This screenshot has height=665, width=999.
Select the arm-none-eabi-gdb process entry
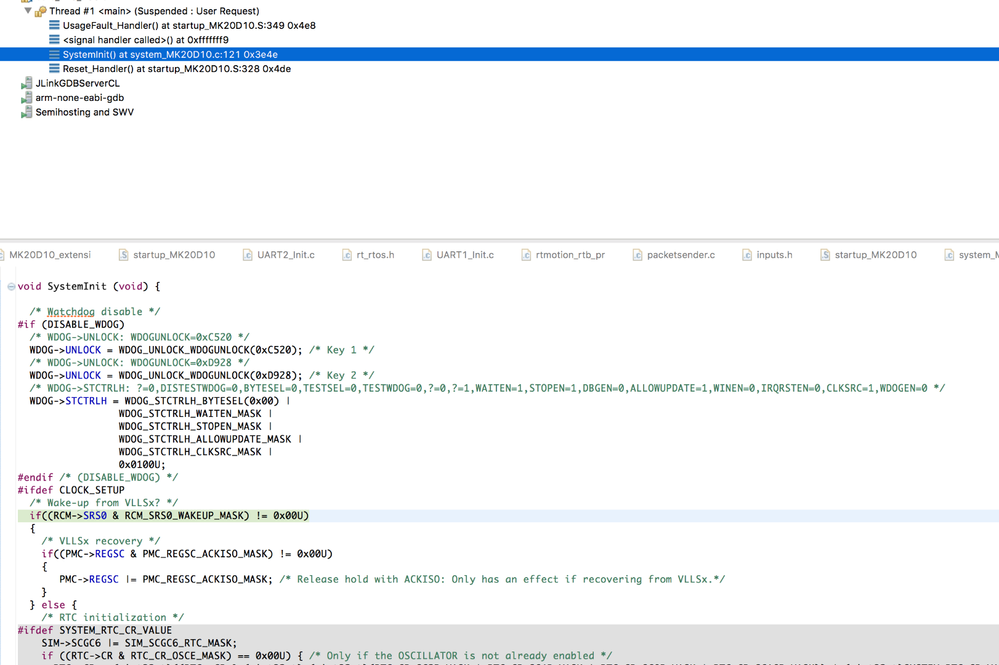[x=80, y=97]
